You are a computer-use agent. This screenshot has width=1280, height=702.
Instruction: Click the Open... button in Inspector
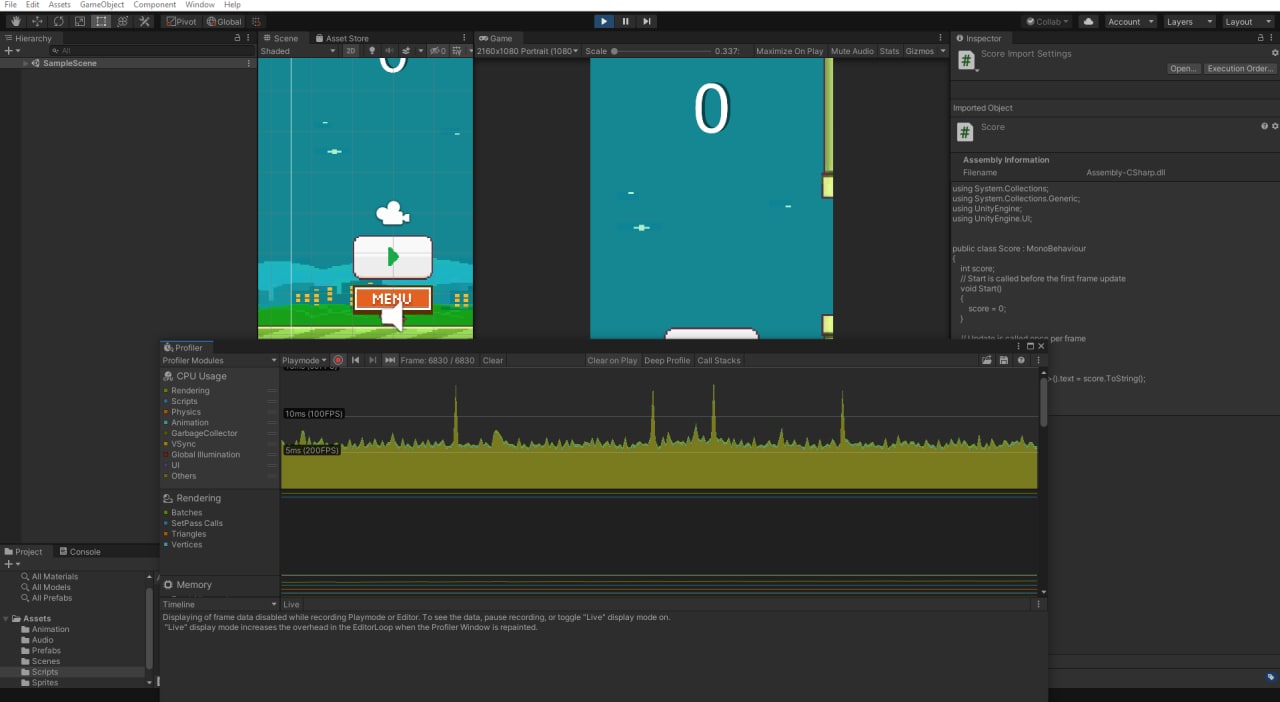(x=1184, y=68)
